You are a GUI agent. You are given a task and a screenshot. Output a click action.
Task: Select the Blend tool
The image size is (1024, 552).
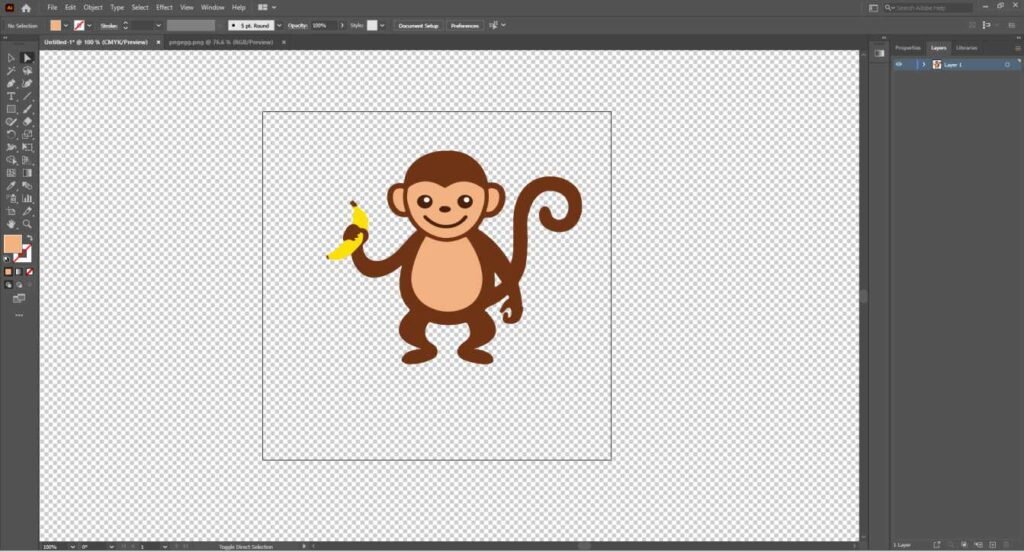27,186
